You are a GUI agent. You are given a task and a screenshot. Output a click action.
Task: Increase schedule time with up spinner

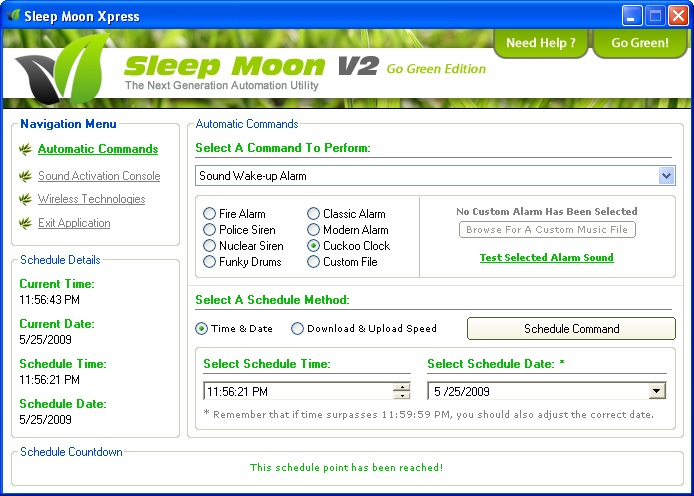(401, 387)
